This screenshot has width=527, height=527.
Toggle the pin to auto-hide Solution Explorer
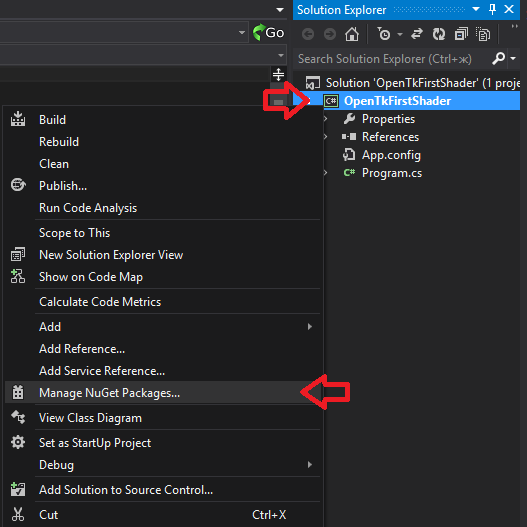[x=492, y=9]
